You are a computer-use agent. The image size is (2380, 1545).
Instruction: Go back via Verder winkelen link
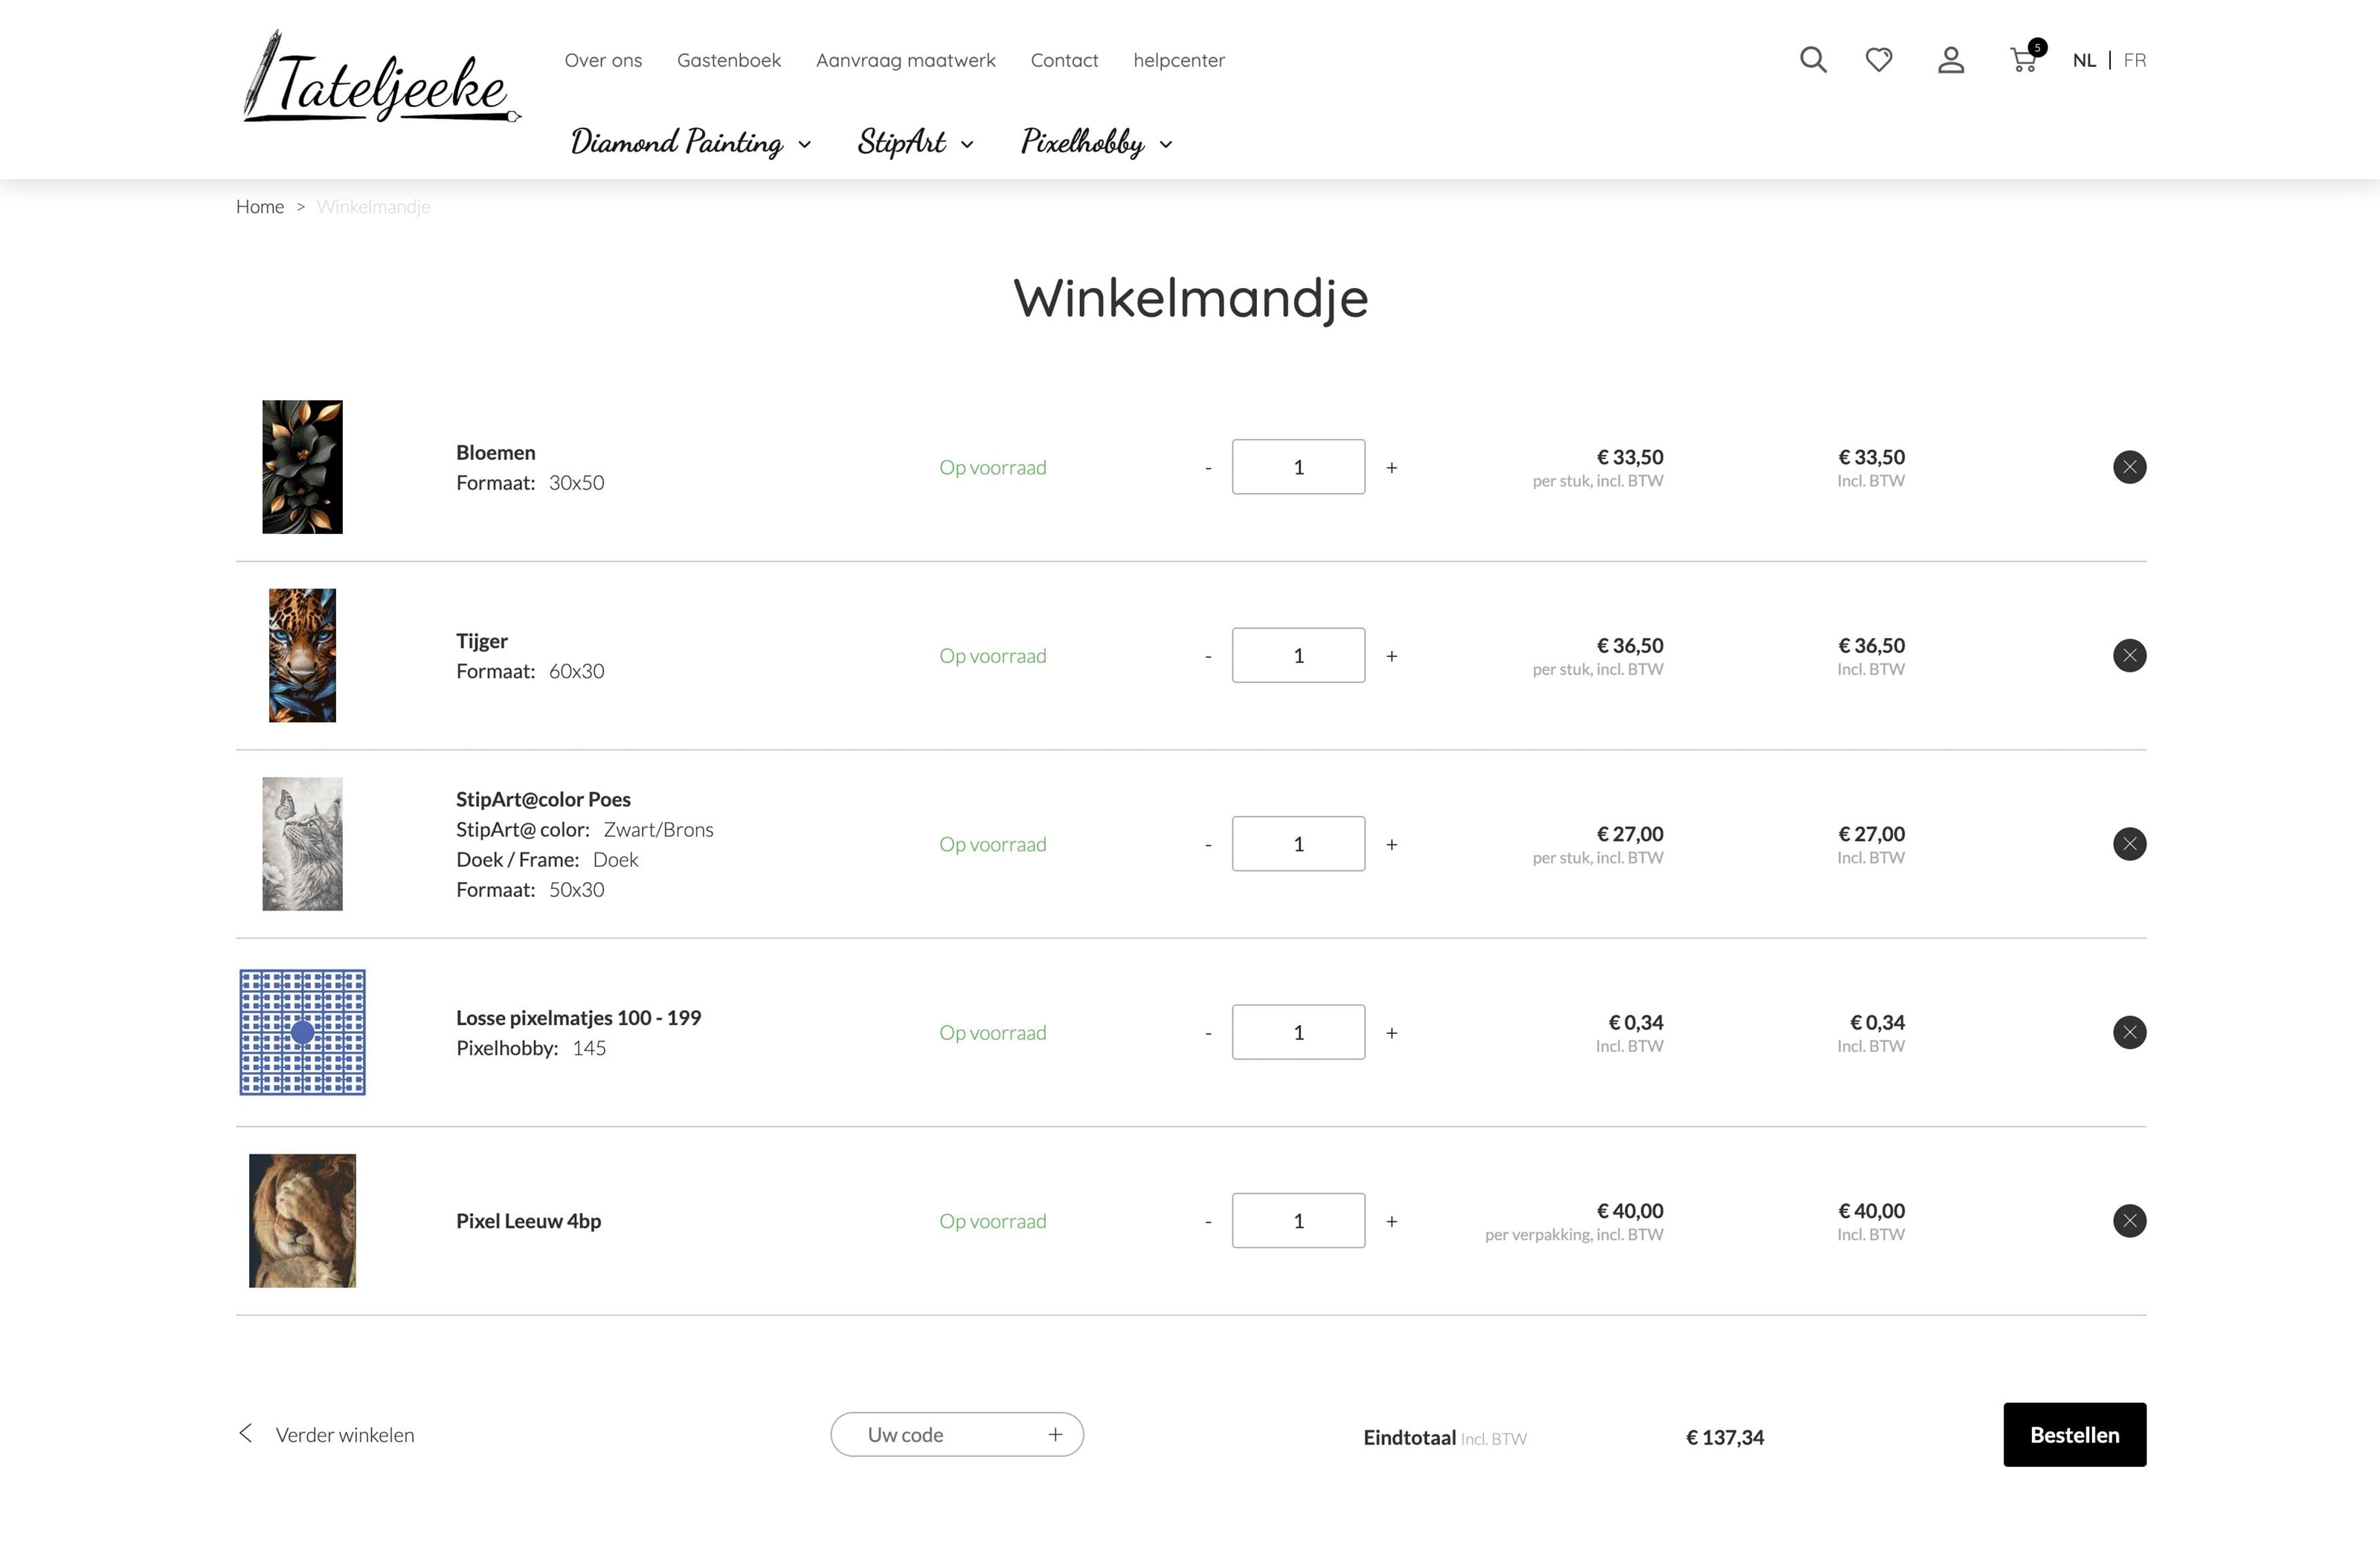pyautogui.click(x=343, y=1435)
